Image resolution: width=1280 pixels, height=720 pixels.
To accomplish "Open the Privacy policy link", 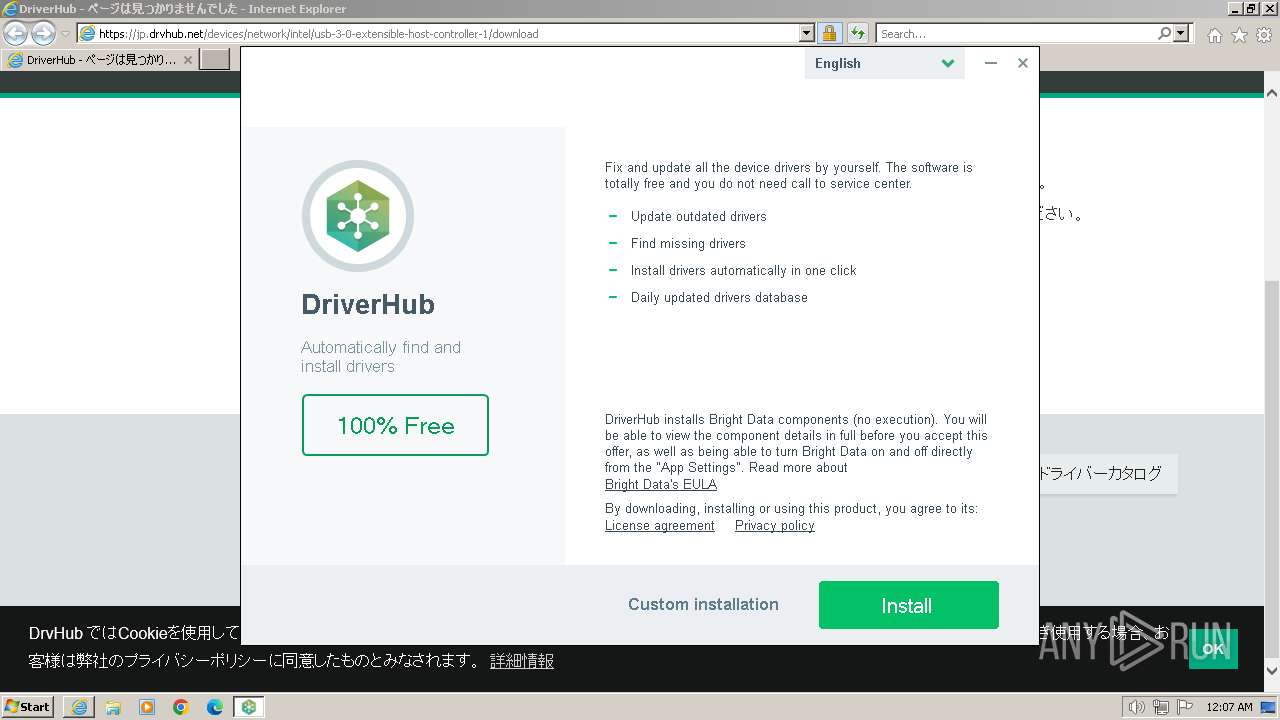I will click(775, 526).
